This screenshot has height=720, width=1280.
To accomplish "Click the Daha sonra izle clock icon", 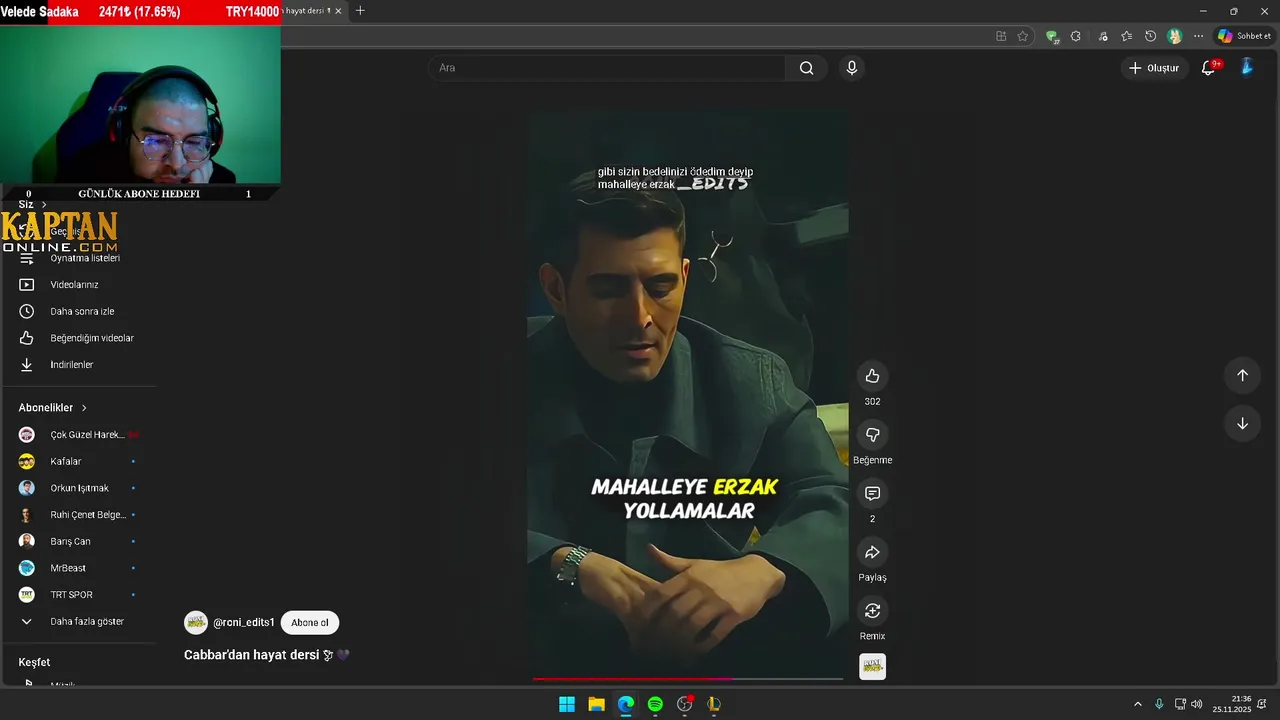I will [27, 311].
